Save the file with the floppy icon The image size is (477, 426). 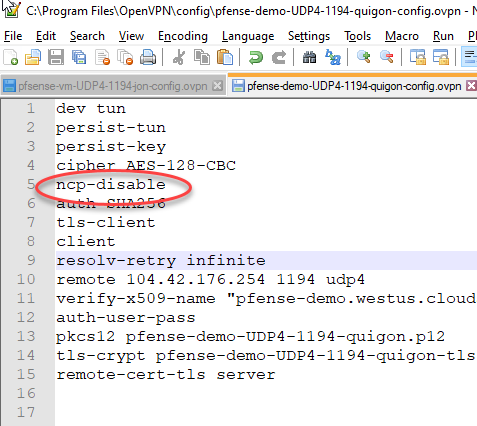[56, 57]
